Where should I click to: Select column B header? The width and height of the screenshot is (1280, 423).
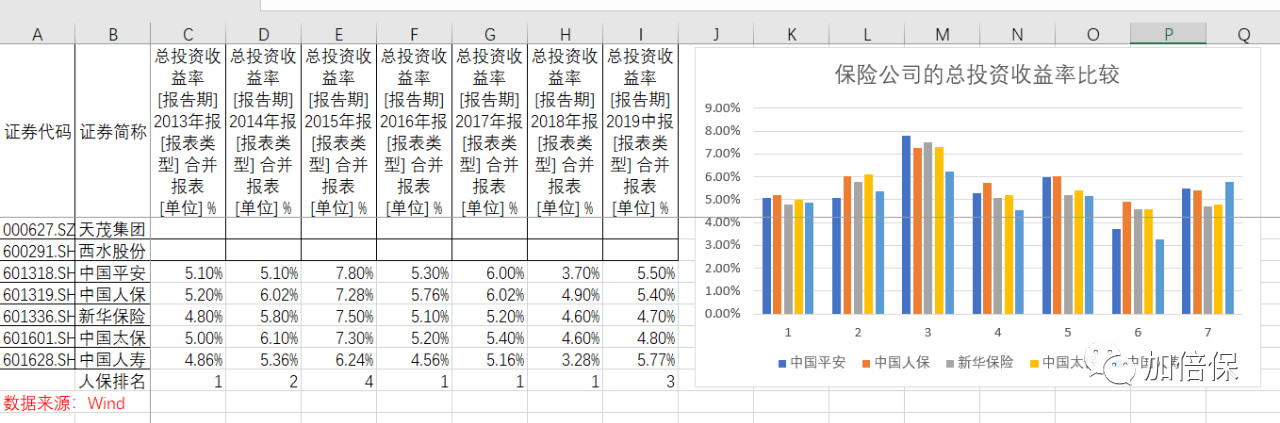113,34
